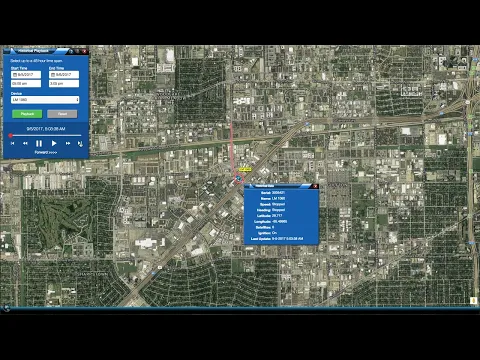The height and width of the screenshot is (360, 480).
Task: Click the yellow LM 1060 map label
Action: pyautogui.click(x=245, y=170)
